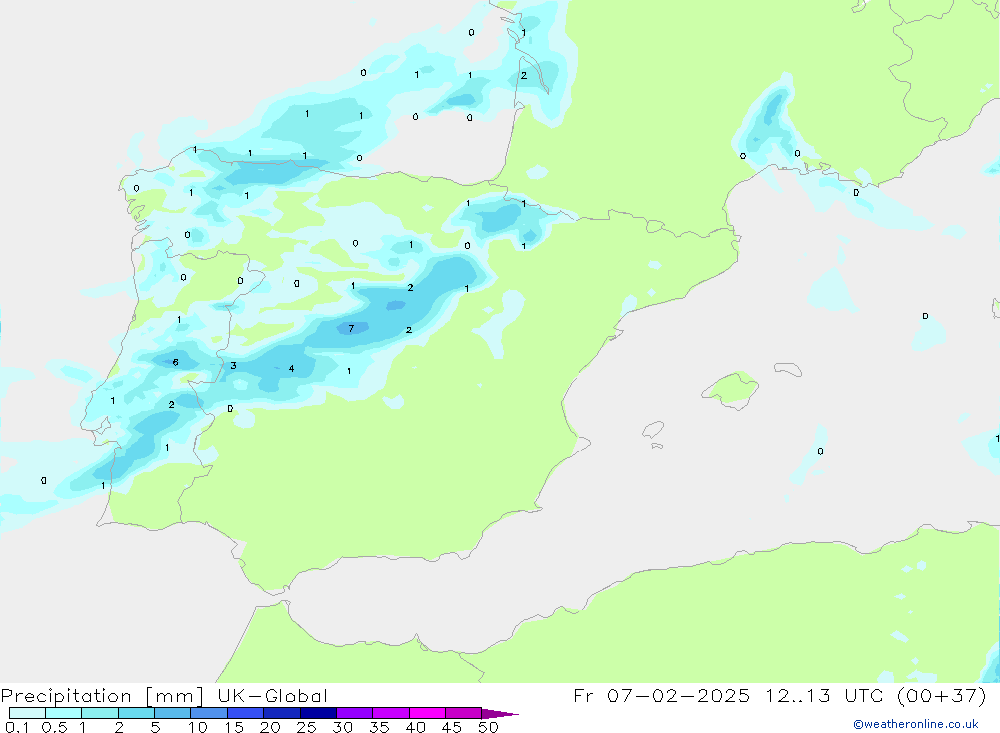This screenshot has height=733, width=1000.
Task: Pick the 0.1–0.5 mm palest legend swatch
Action: (27, 713)
